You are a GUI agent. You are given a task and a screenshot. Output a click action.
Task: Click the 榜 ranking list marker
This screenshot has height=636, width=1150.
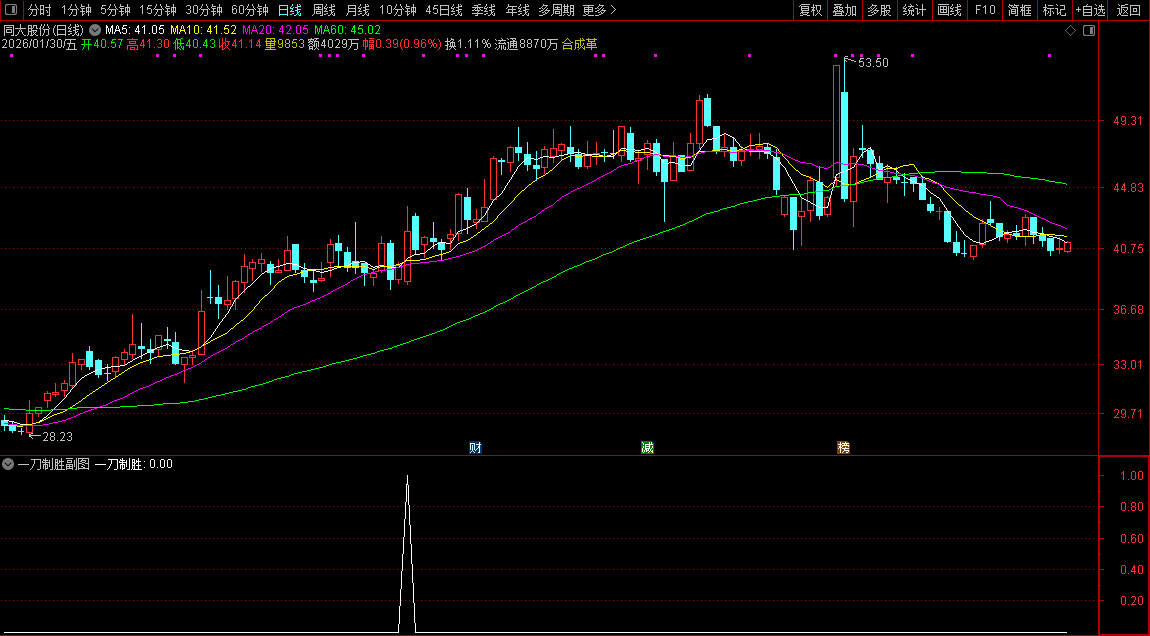[x=843, y=447]
